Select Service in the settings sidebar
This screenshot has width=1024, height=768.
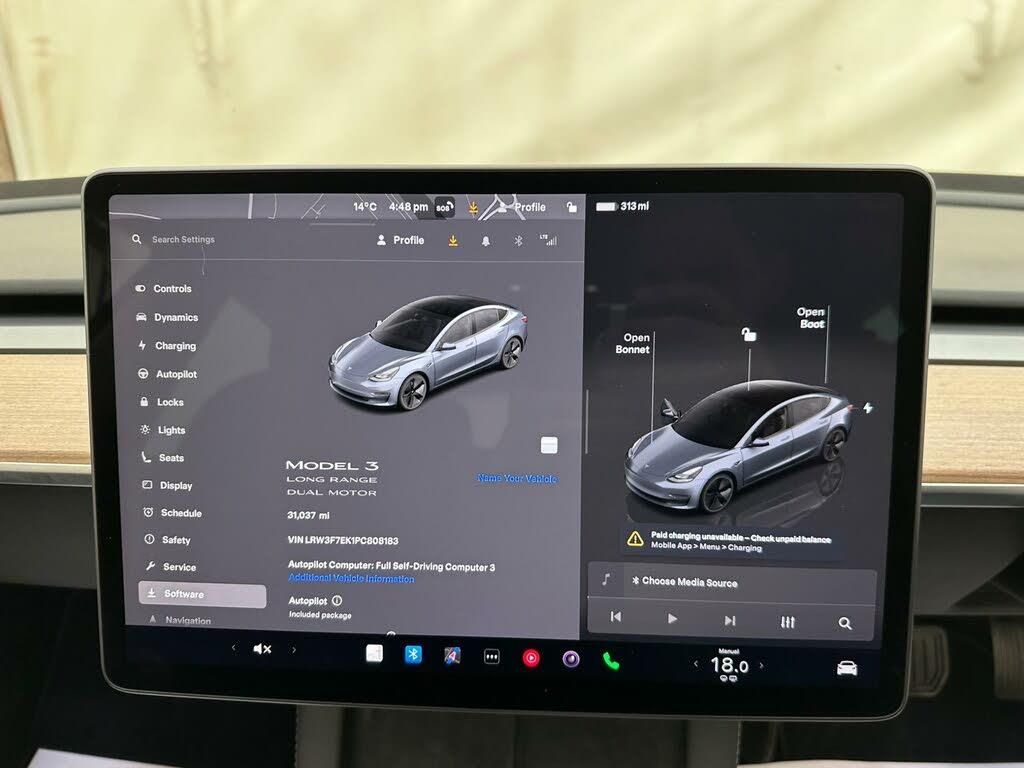tap(170, 567)
